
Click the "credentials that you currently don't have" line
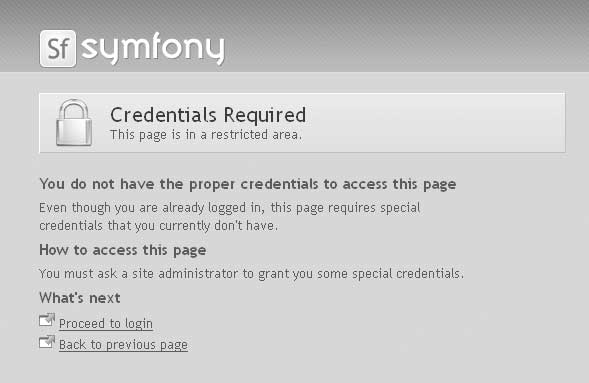coord(159,226)
